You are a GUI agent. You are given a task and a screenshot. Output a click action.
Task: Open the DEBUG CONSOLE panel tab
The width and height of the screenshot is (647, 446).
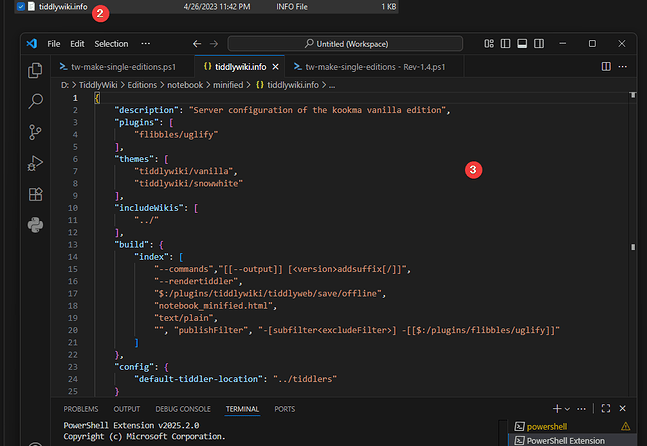click(x=183, y=409)
